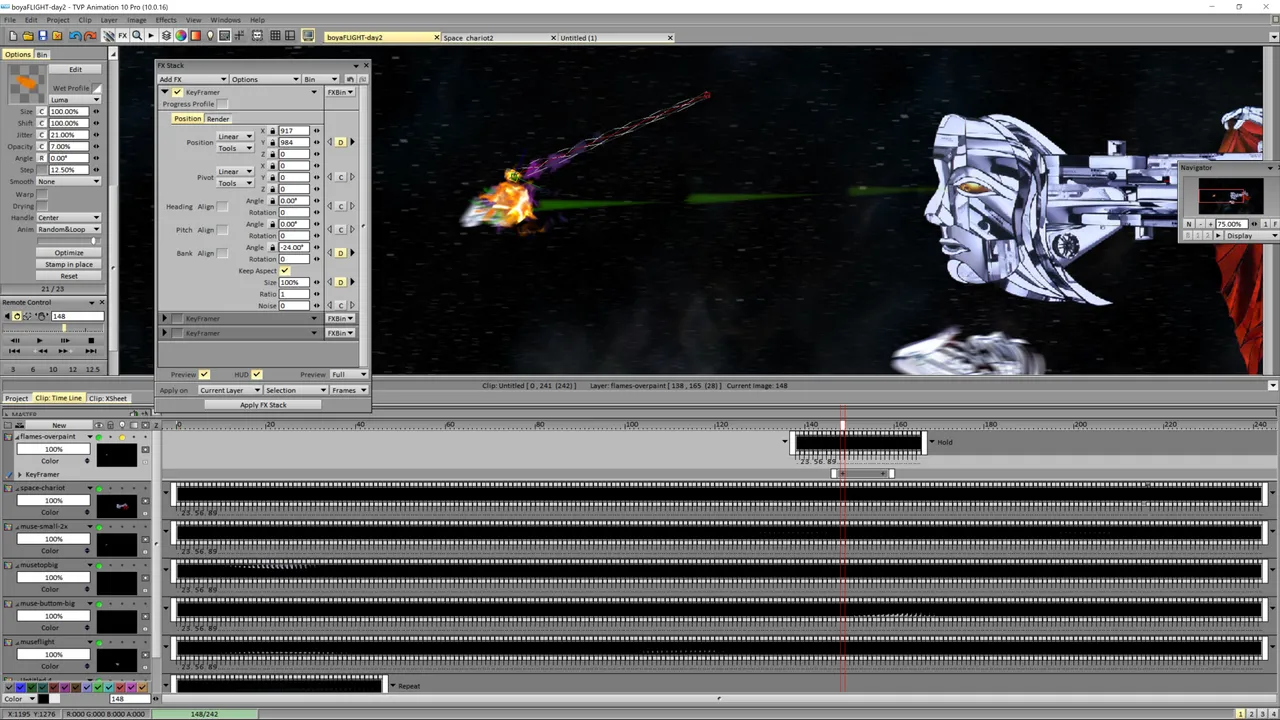1280x720 pixels.
Task: Undo last action with the toolbar arrow
Action: pyautogui.click(x=75, y=36)
